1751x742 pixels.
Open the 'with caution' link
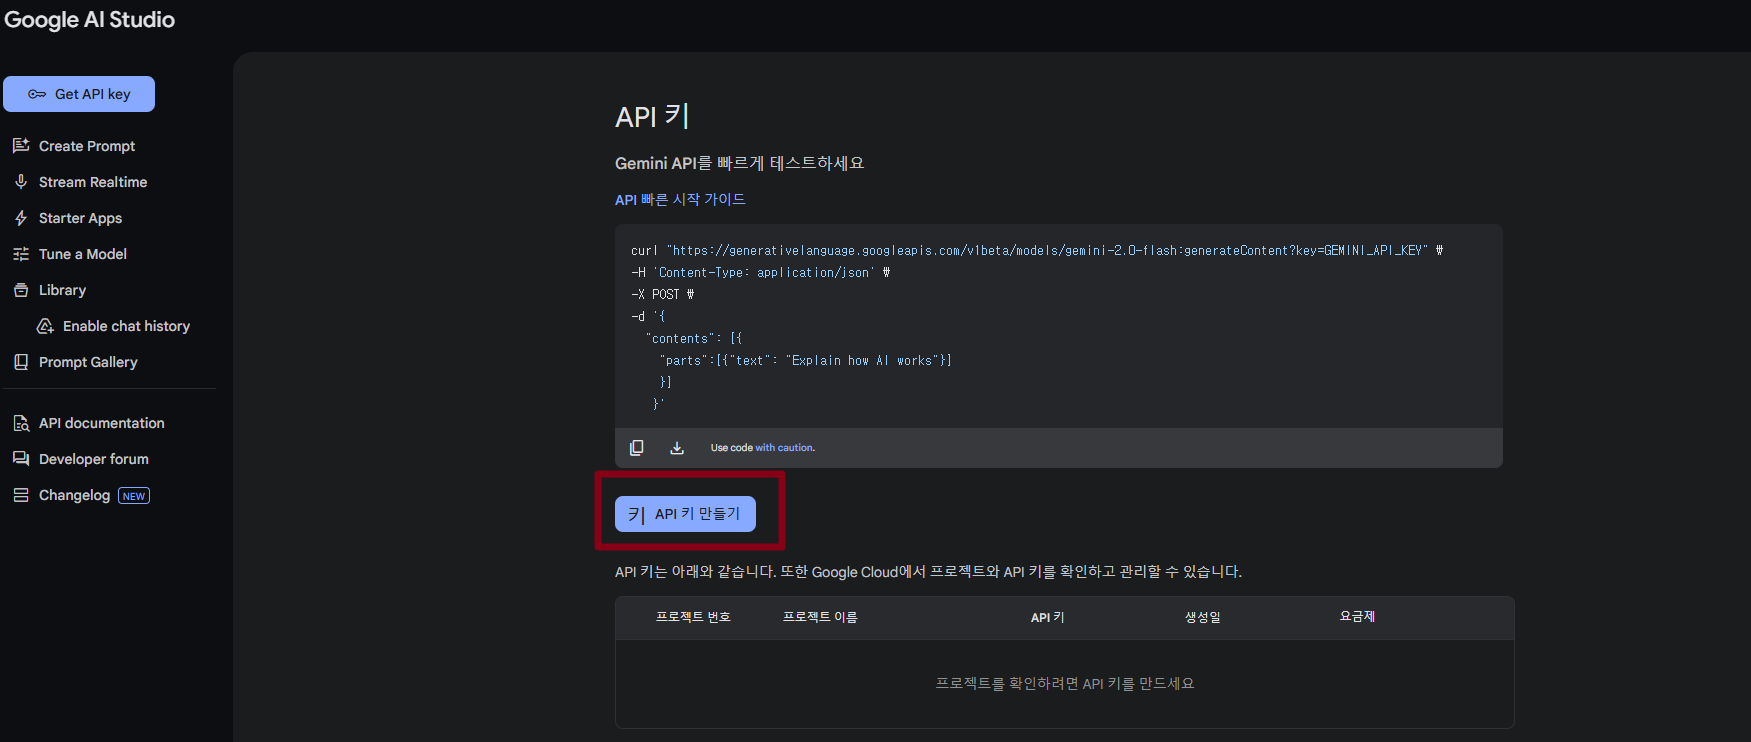(x=785, y=448)
